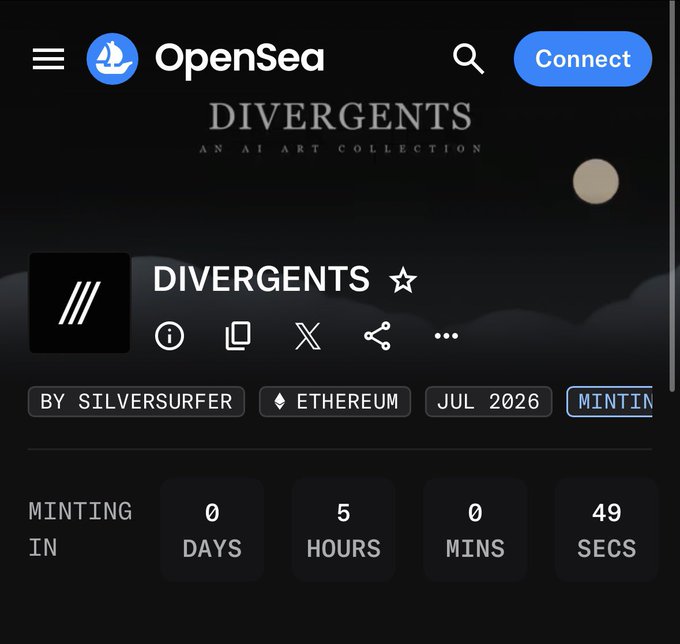The height and width of the screenshot is (644, 680).
Task: Click the JUL 2026 date tag
Action: tap(488, 402)
